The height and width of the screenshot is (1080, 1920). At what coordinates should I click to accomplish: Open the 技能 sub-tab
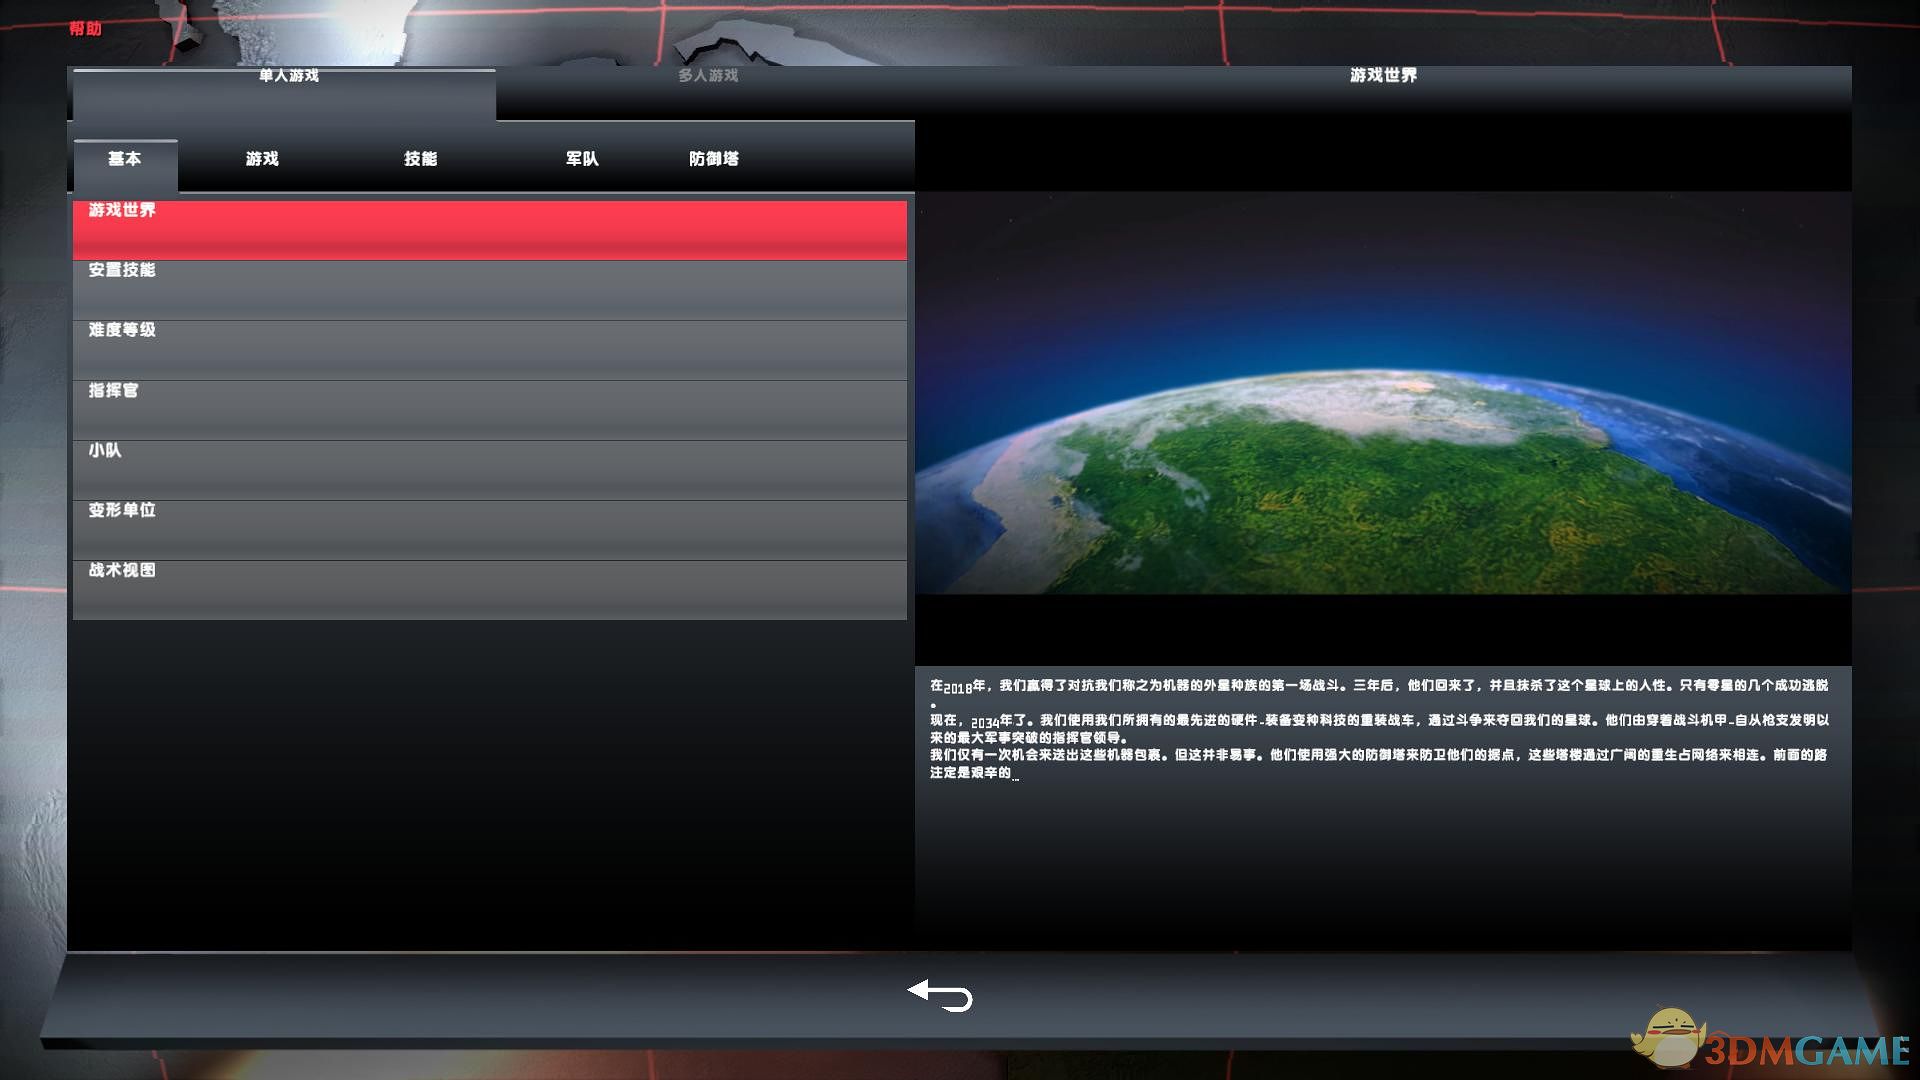(x=420, y=159)
